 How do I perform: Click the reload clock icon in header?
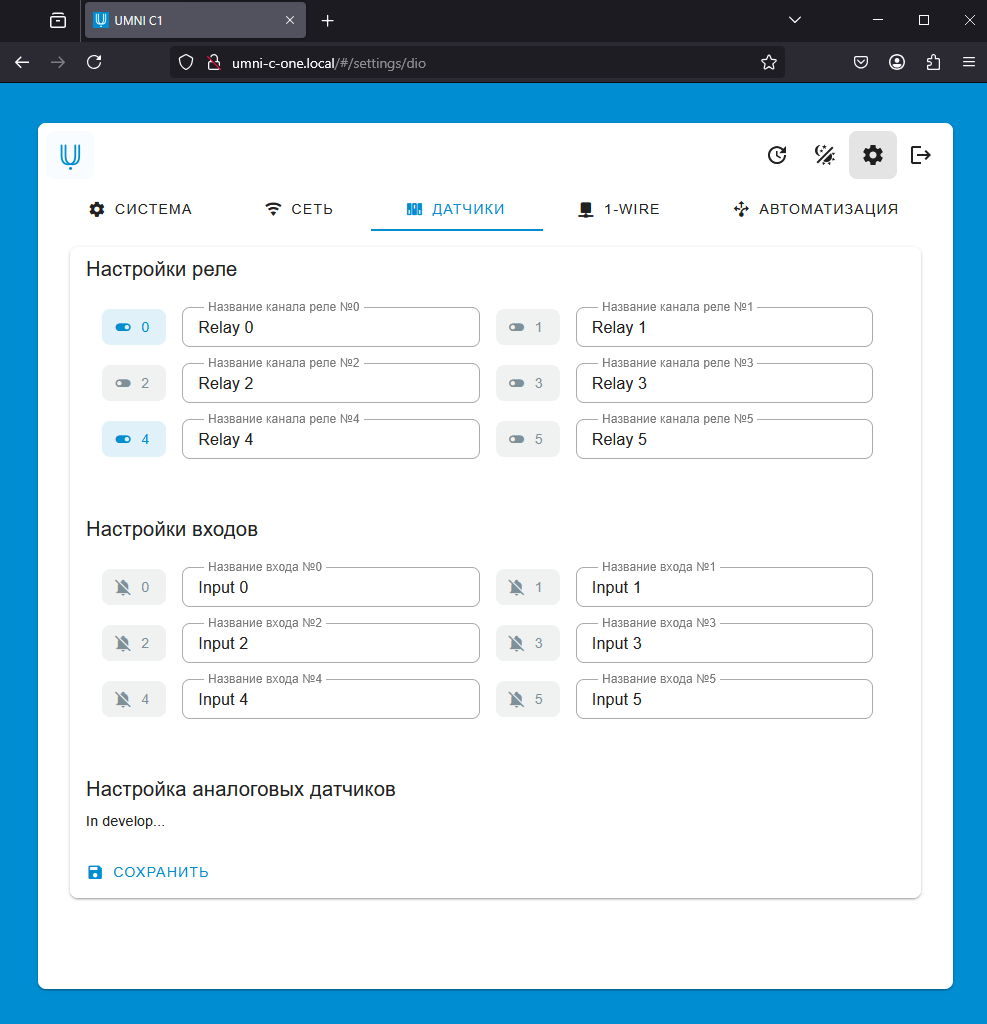tap(777, 155)
